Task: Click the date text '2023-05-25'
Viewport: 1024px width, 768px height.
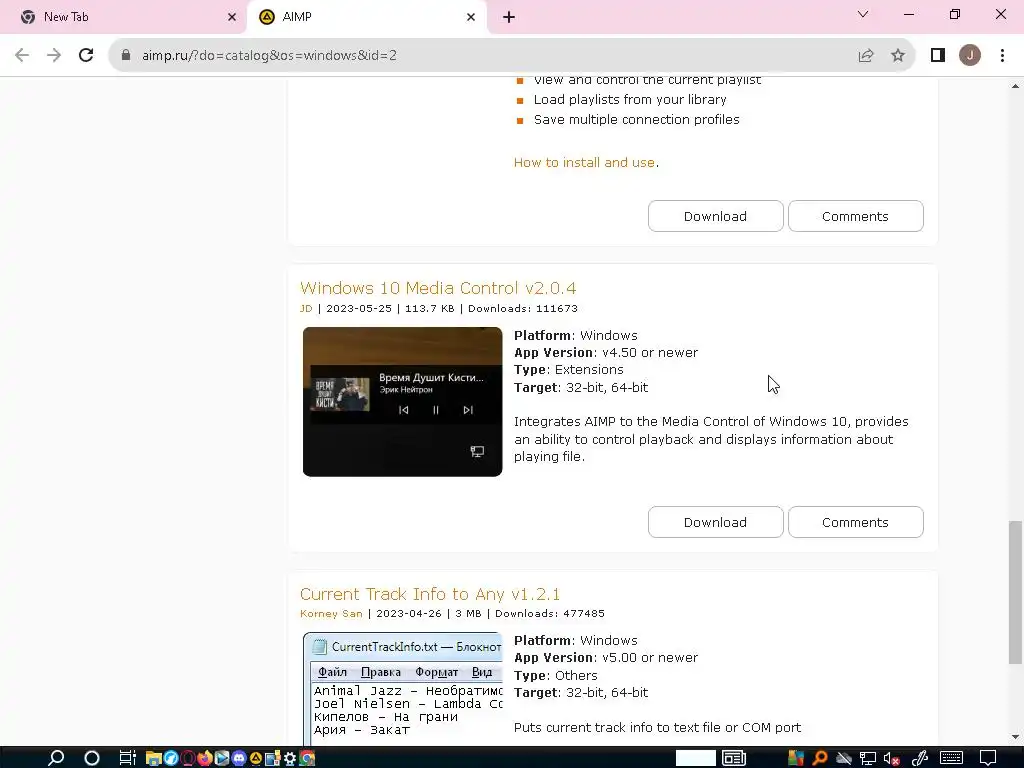Action: point(359,308)
